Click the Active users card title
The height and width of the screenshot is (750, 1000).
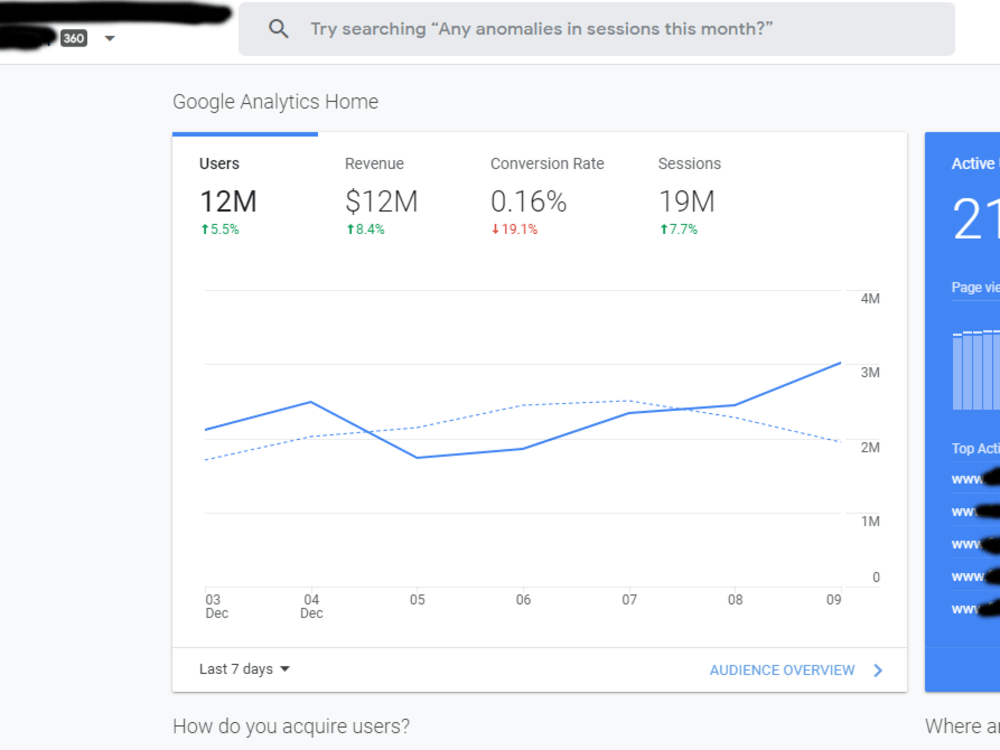click(975, 164)
